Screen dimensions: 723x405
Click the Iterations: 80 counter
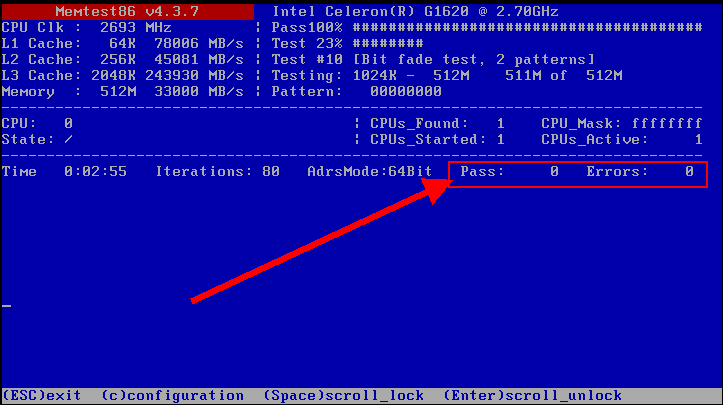coord(217,172)
